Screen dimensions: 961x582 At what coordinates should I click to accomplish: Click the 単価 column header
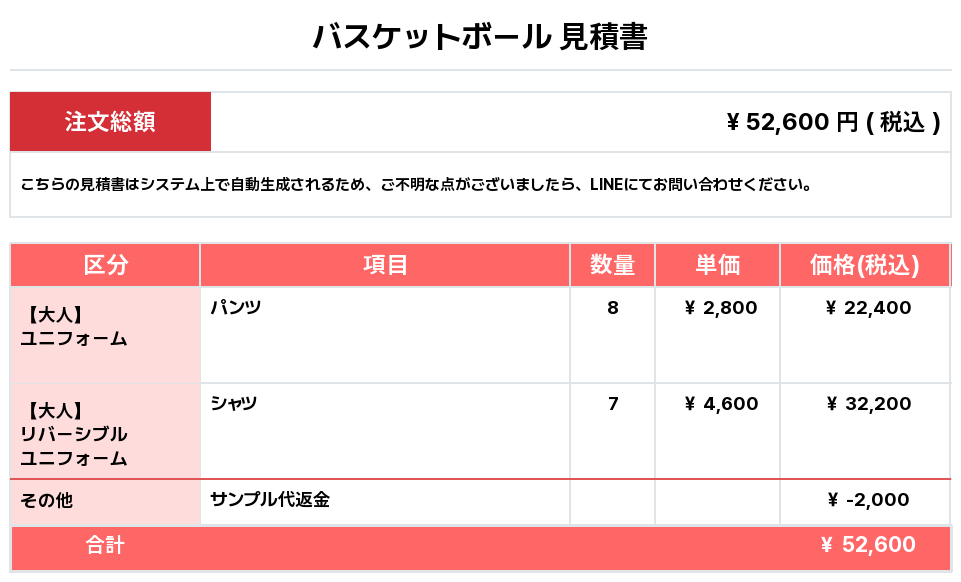coord(717,265)
